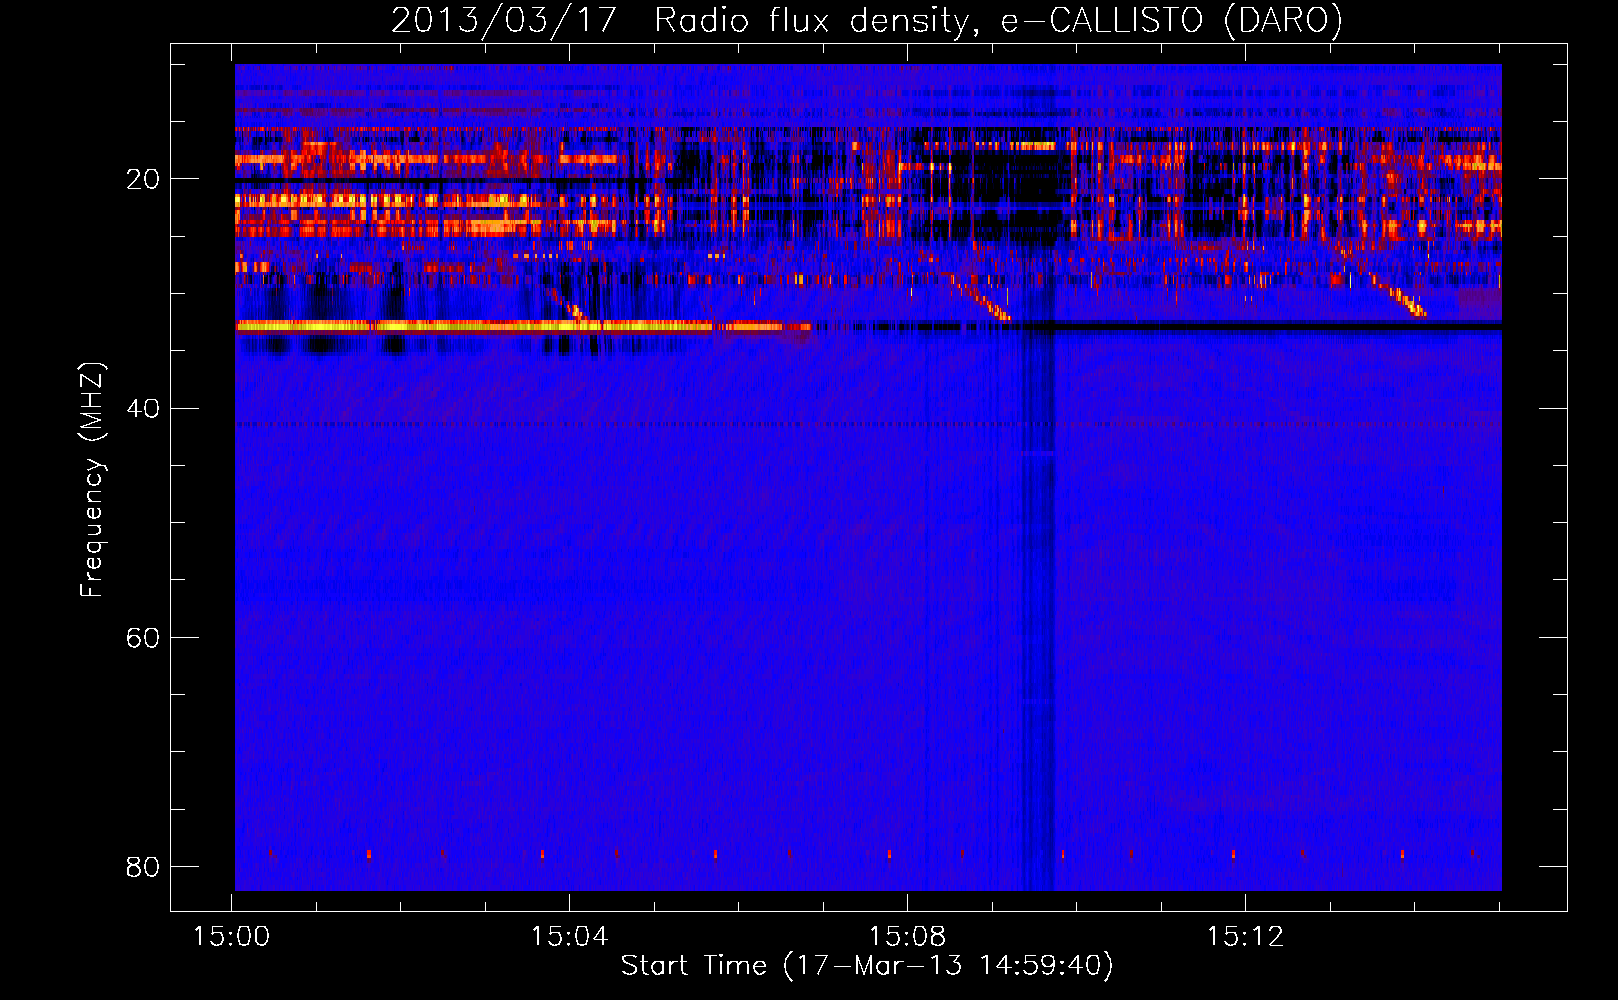Click the 60 frequency tick label

pyautogui.click(x=142, y=637)
